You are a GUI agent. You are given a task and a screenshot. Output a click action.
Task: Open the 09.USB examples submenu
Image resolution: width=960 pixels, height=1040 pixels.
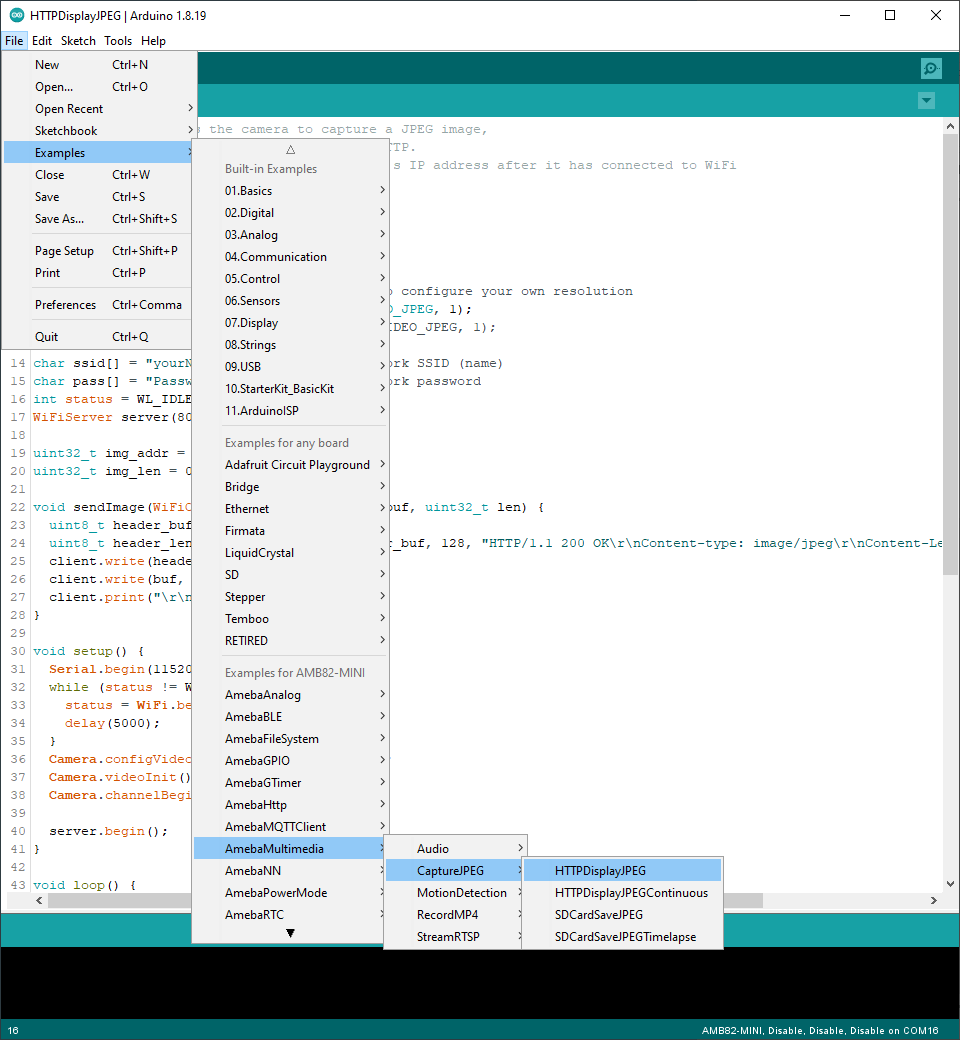(x=291, y=366)
